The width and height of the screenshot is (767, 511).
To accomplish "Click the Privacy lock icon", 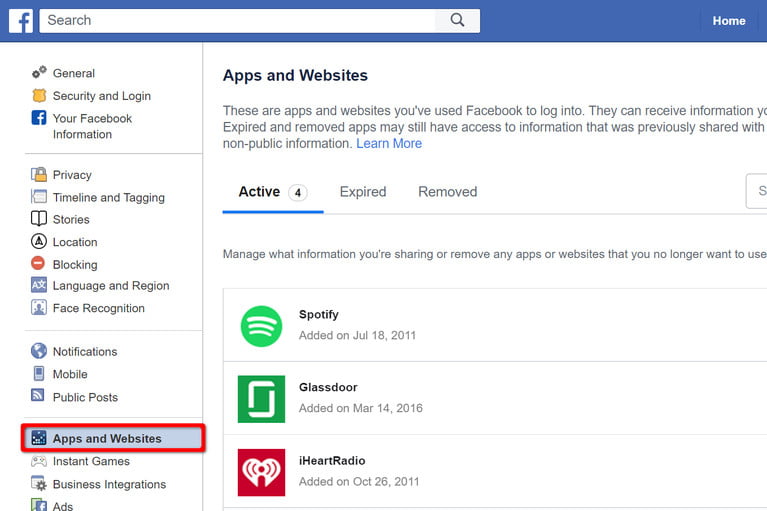I will tap(39, 174).
